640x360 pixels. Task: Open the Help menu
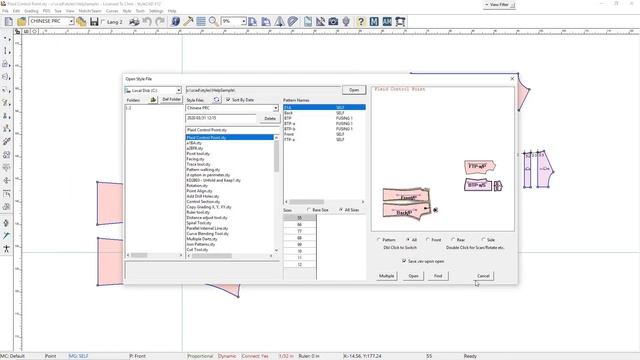172,11
